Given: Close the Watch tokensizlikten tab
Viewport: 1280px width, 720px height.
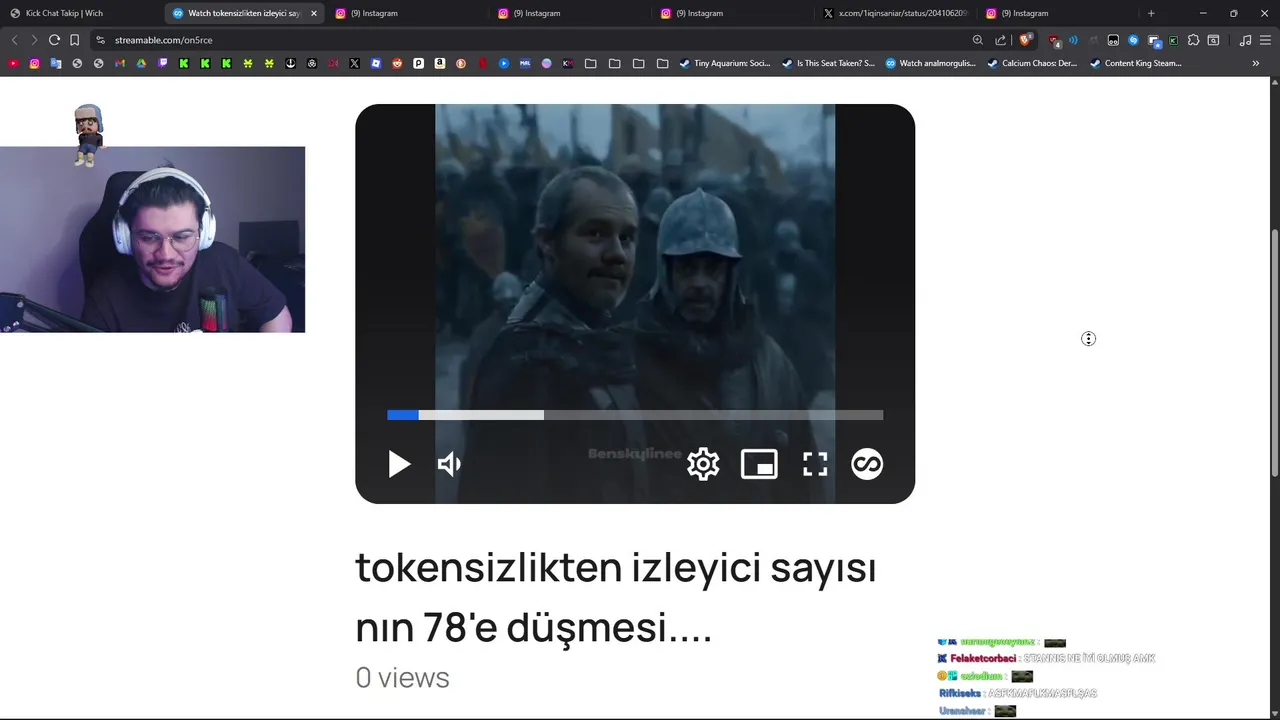Looking at the screenshot, I should 313,13.
